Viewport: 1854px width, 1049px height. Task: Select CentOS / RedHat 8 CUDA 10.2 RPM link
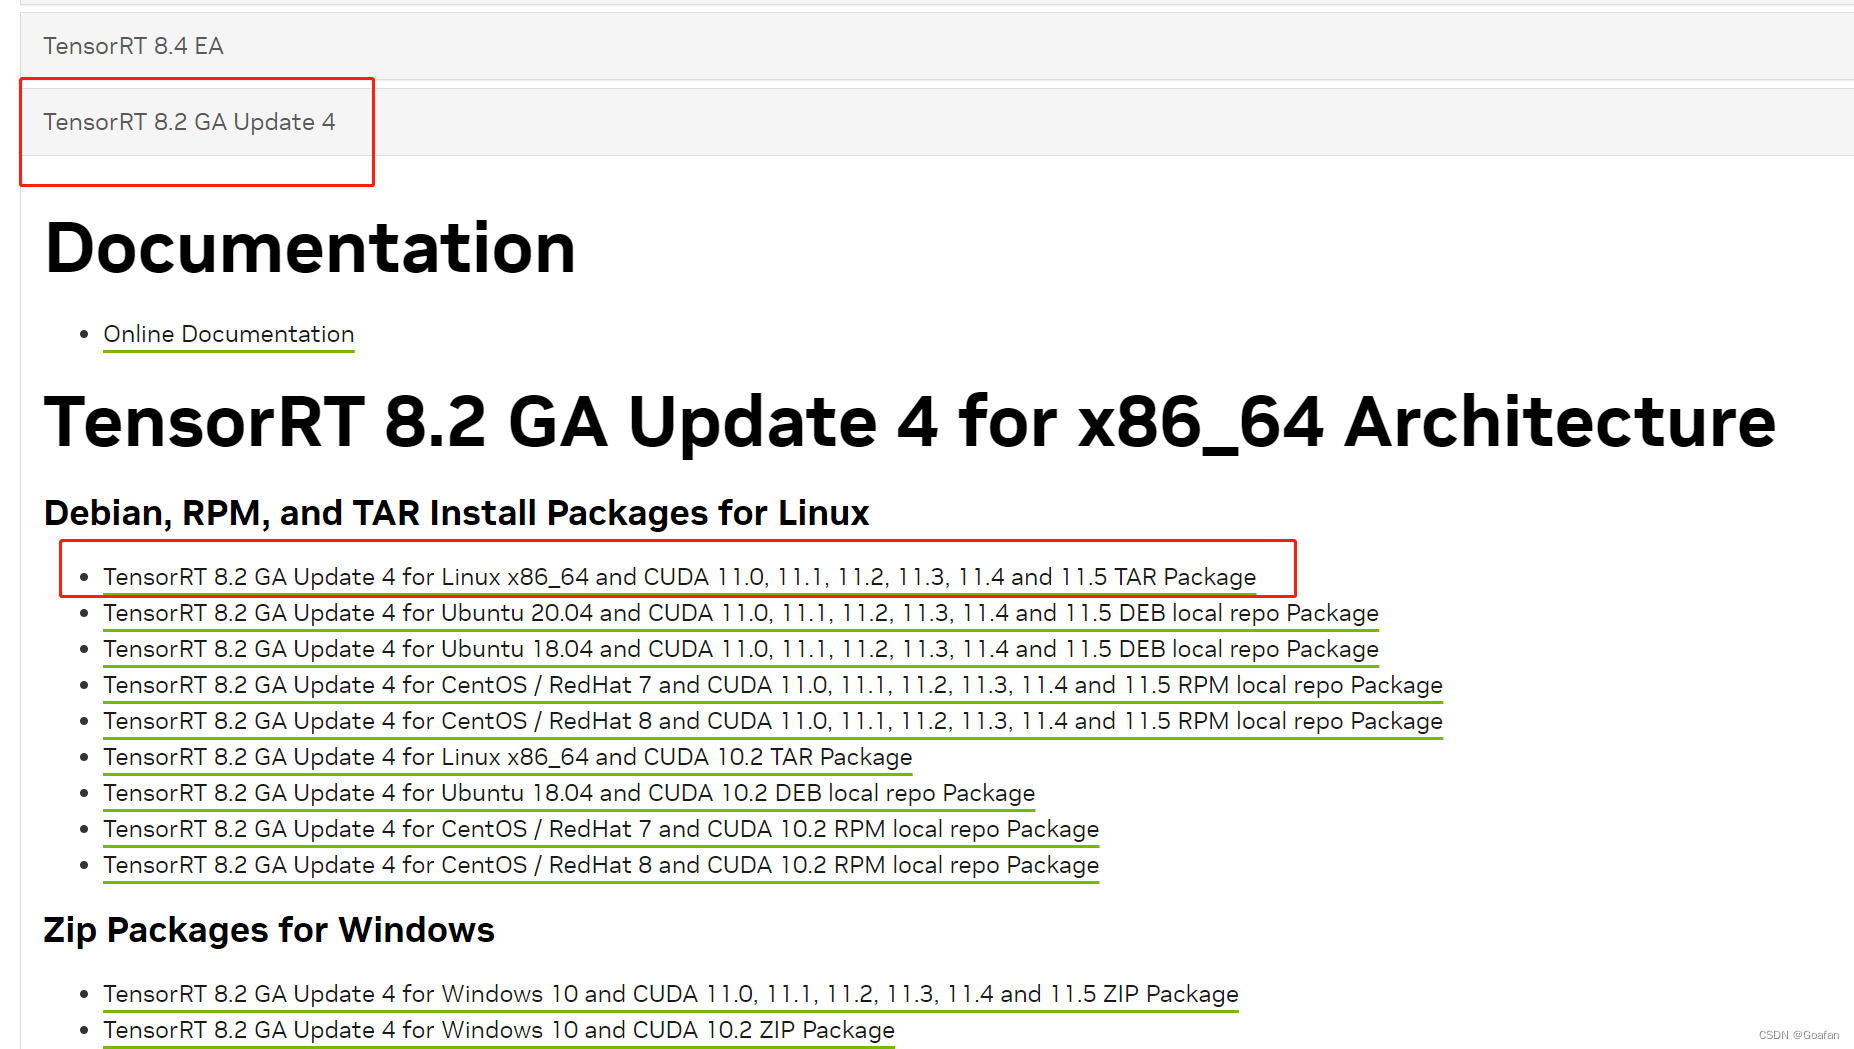click(600, 865)
